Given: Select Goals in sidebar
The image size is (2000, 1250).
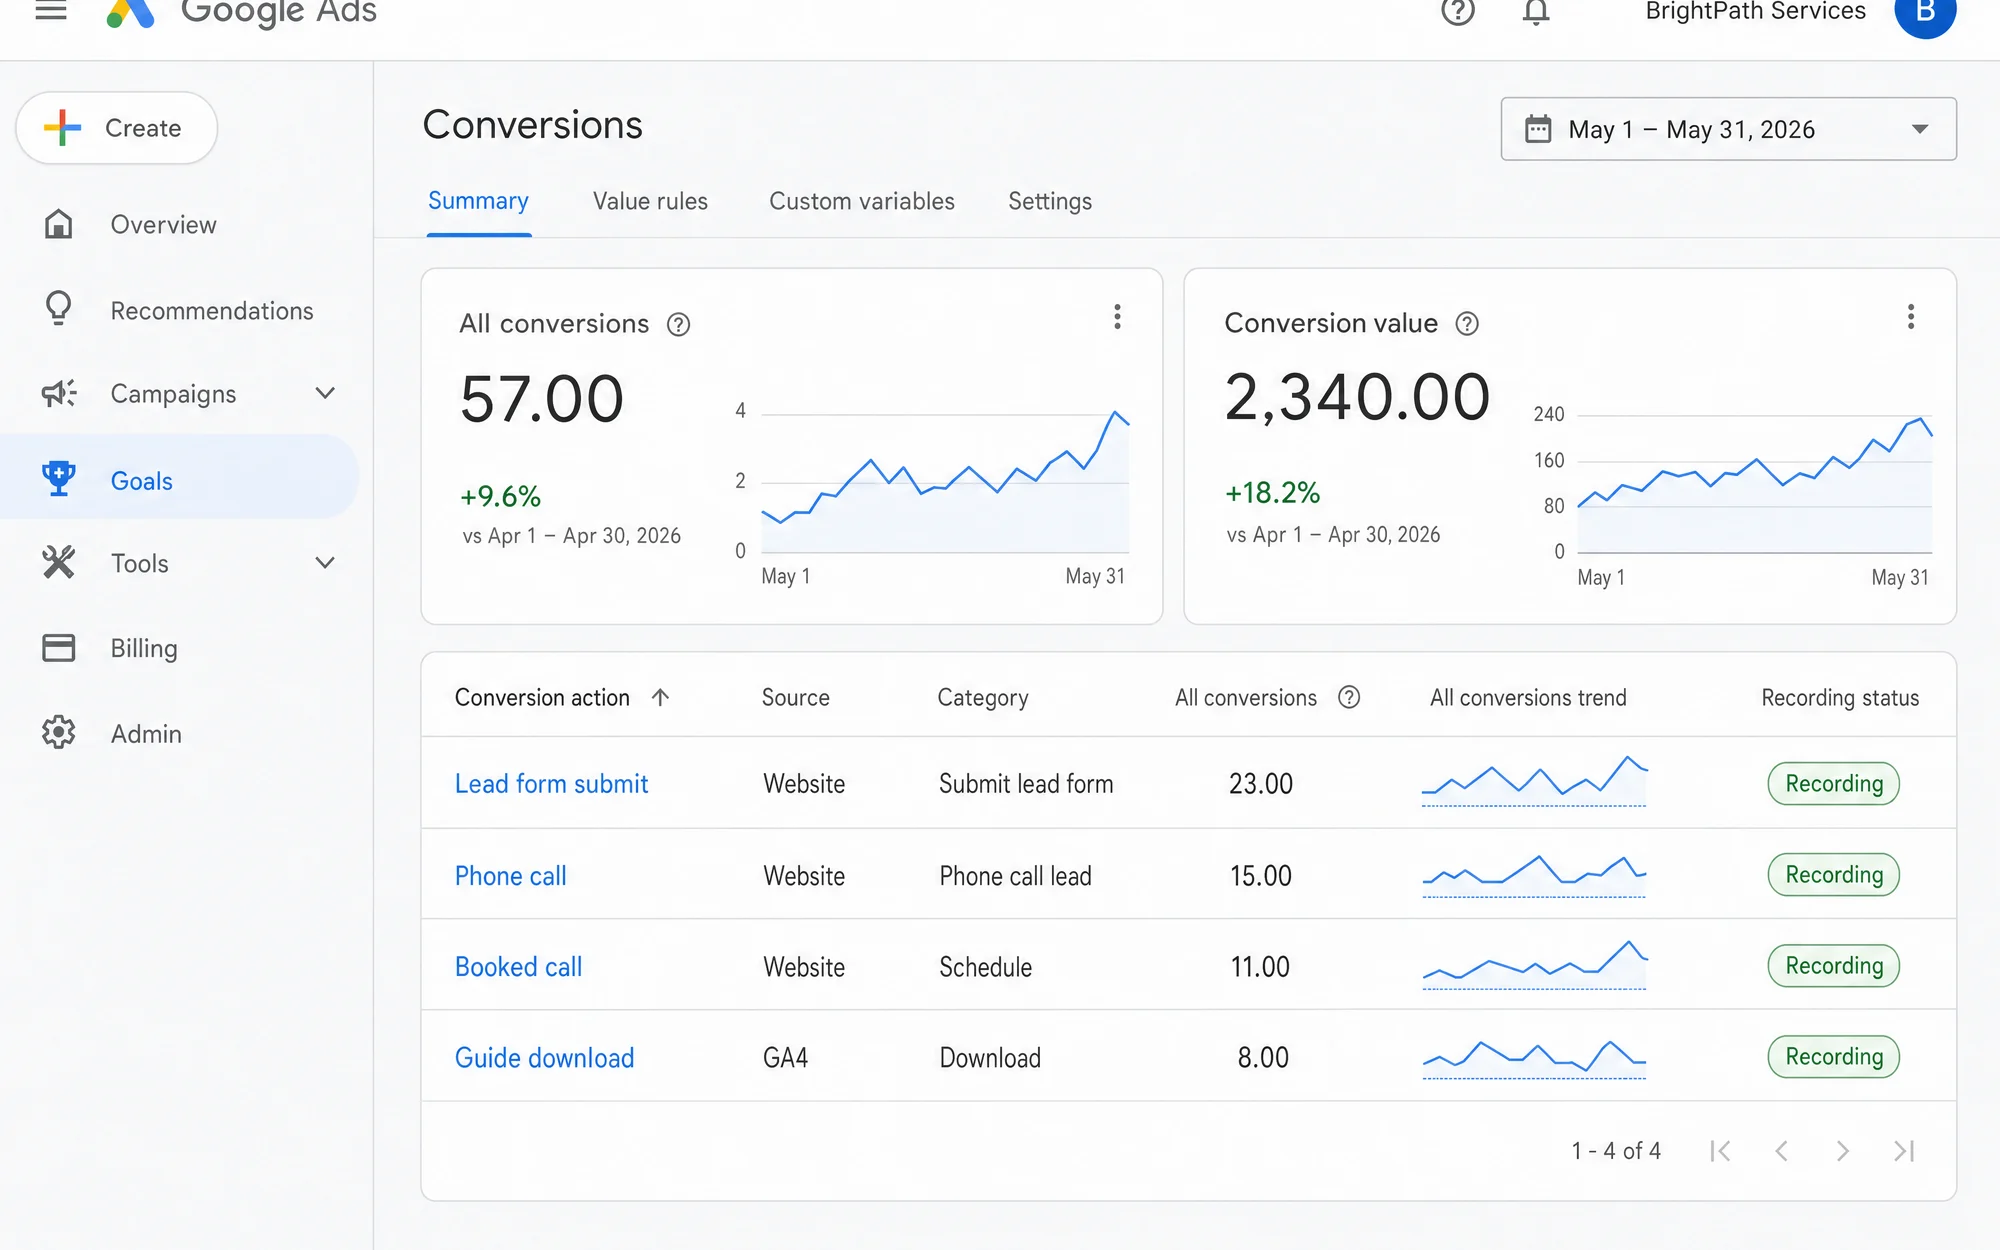Looking at the screenshot, I should tap(180, 477).
